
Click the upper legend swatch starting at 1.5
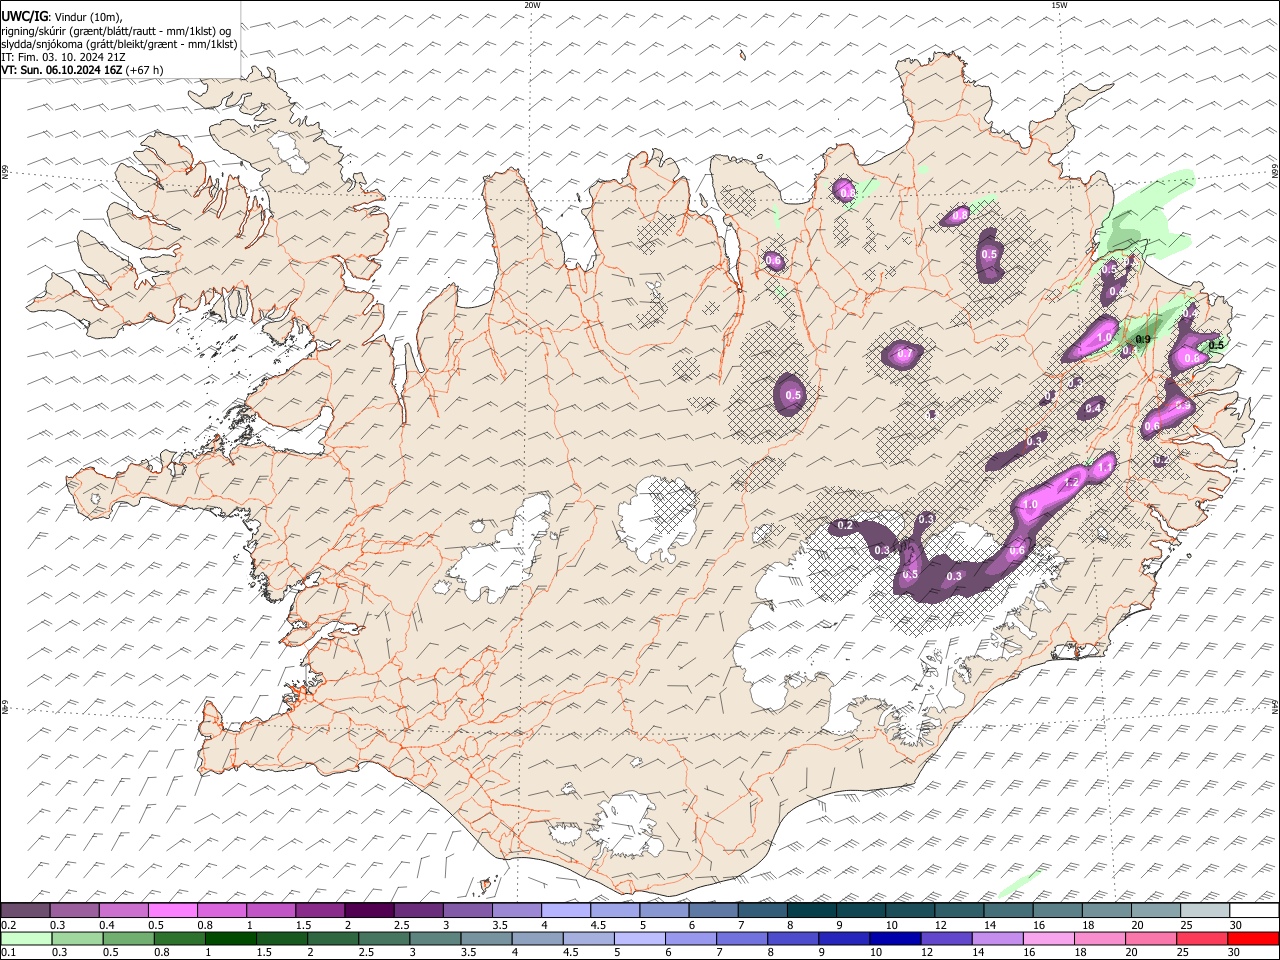coord(320,910)
